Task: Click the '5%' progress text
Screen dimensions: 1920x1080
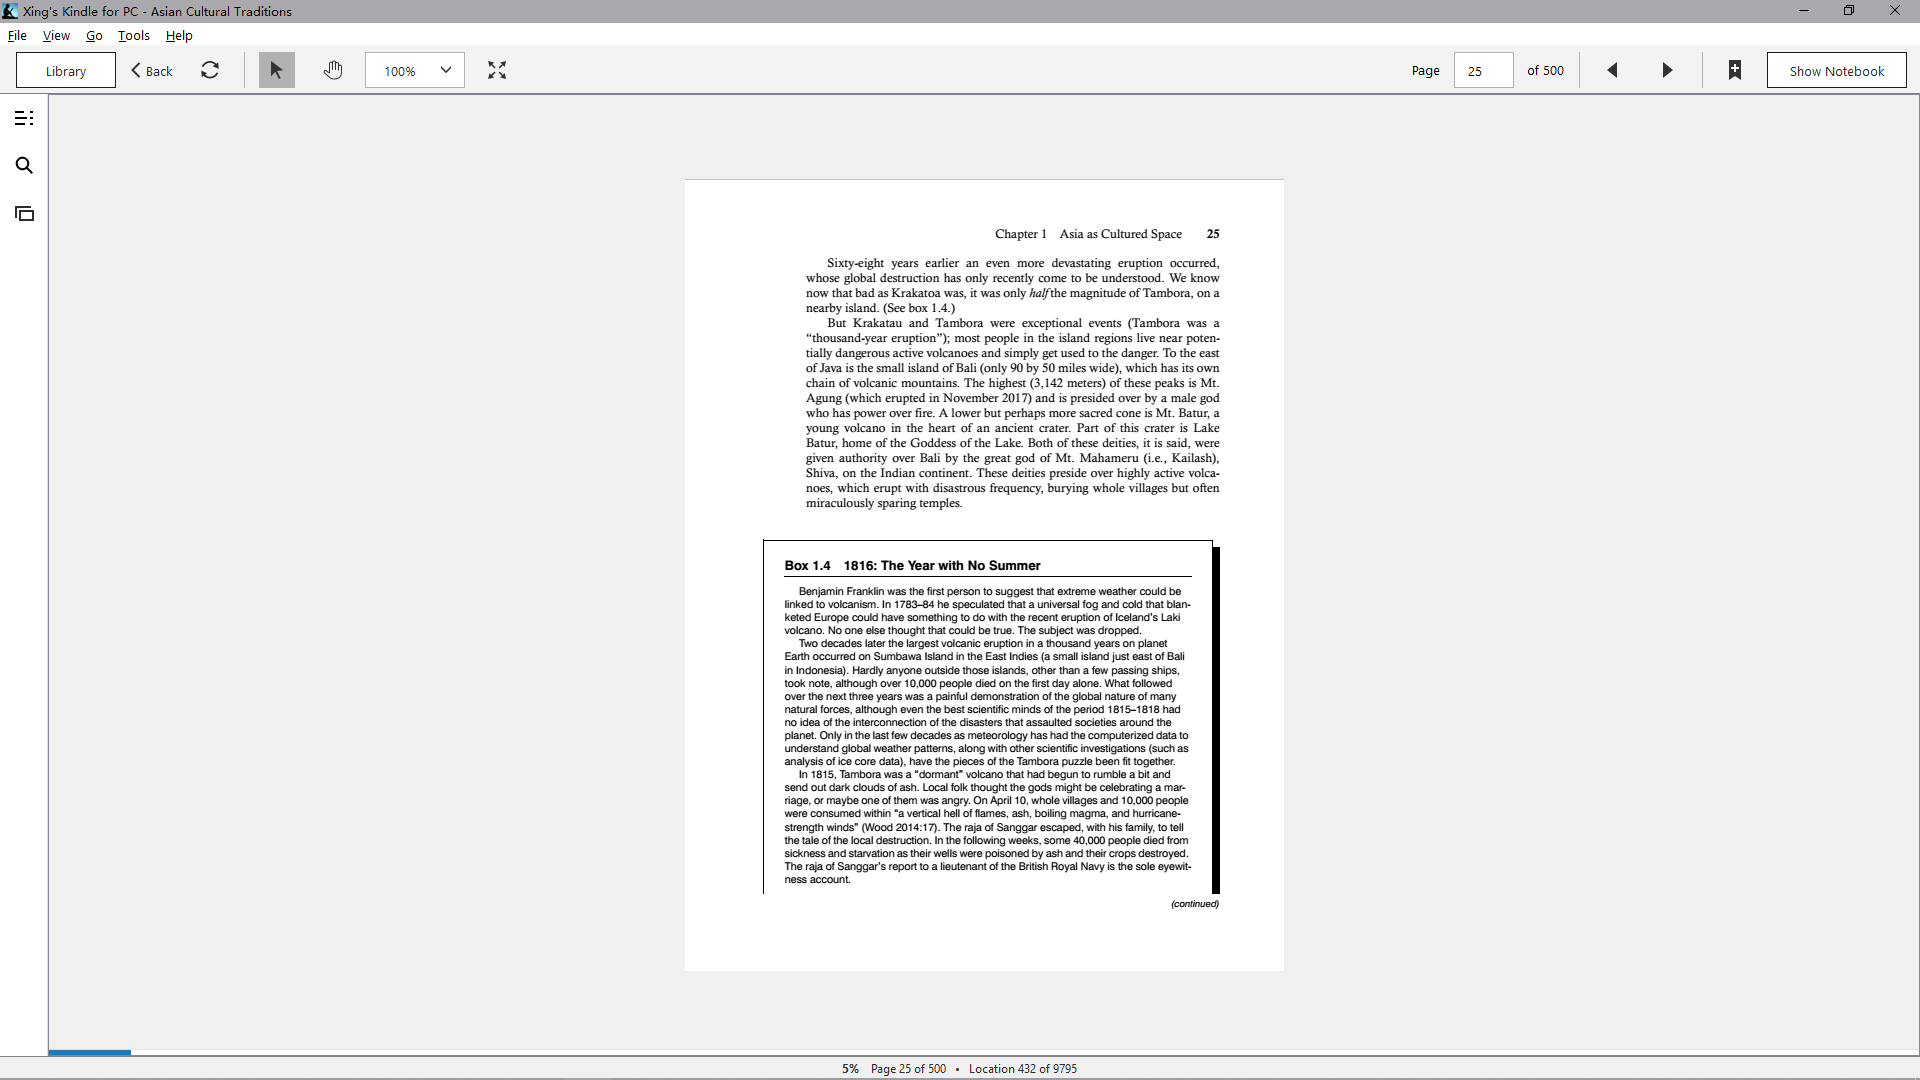Action: 850,1068
